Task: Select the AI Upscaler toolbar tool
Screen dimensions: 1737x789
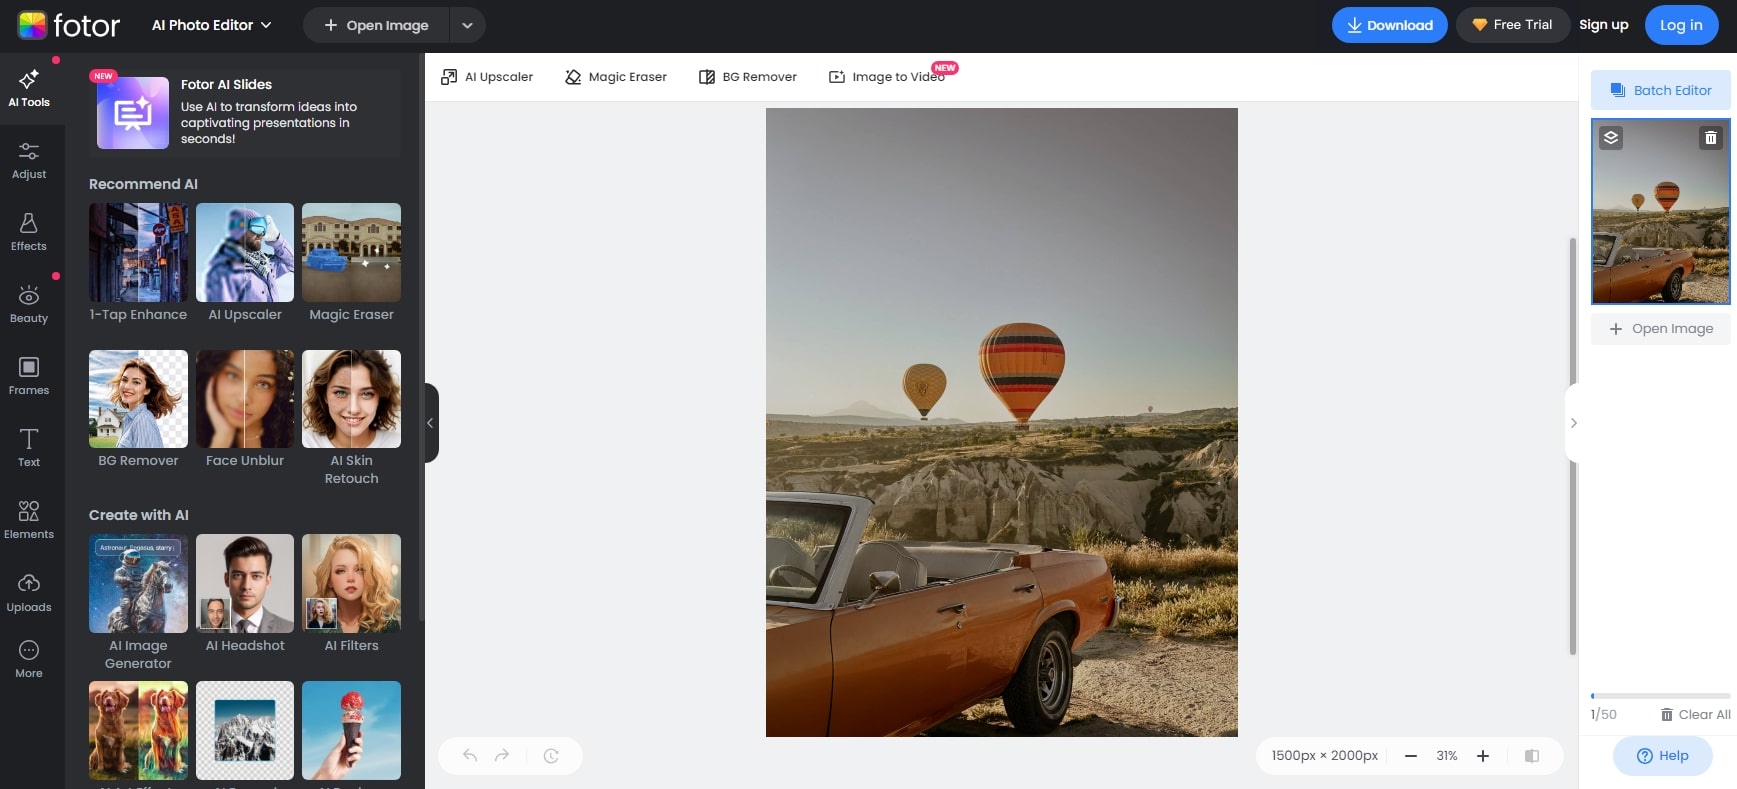Action: (487, 77)
